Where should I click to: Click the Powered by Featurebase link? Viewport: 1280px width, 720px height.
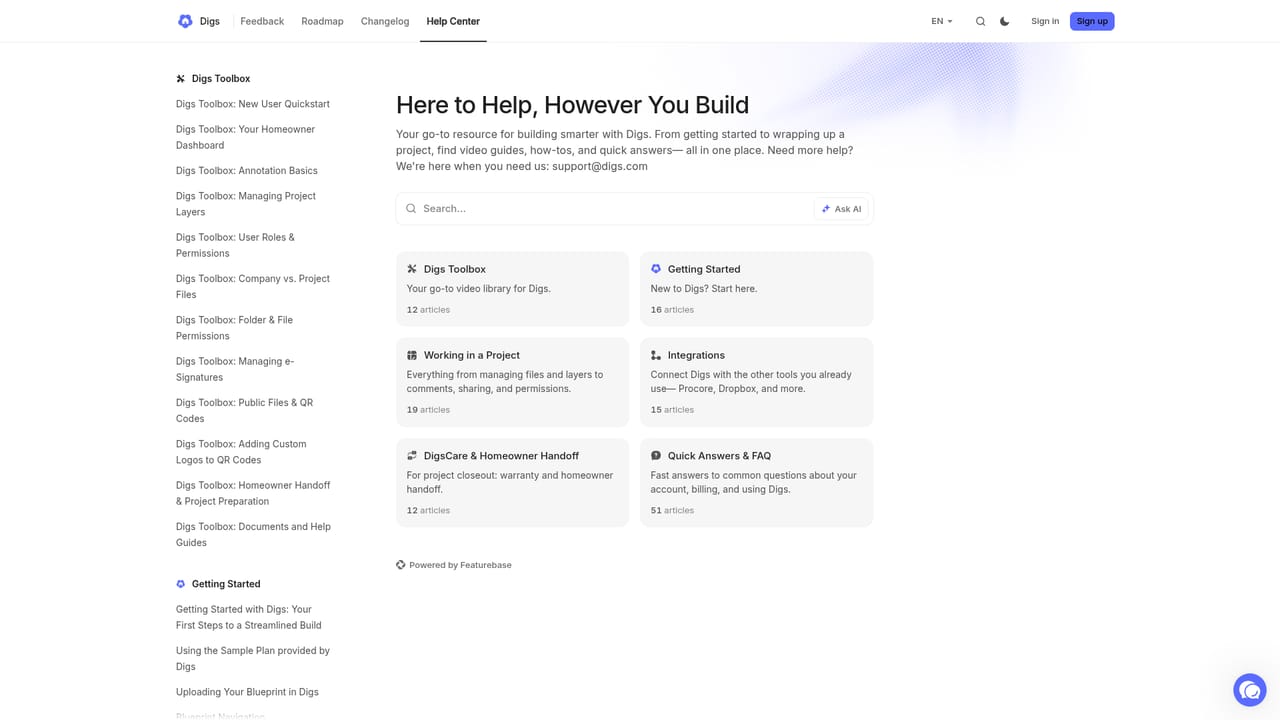point(454,565)
